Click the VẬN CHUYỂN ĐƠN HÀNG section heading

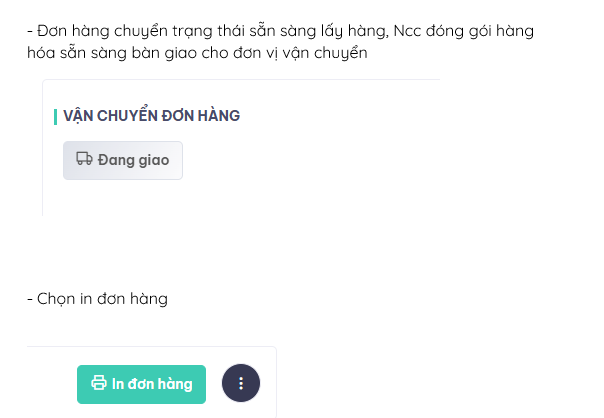(x=151, y=116)
